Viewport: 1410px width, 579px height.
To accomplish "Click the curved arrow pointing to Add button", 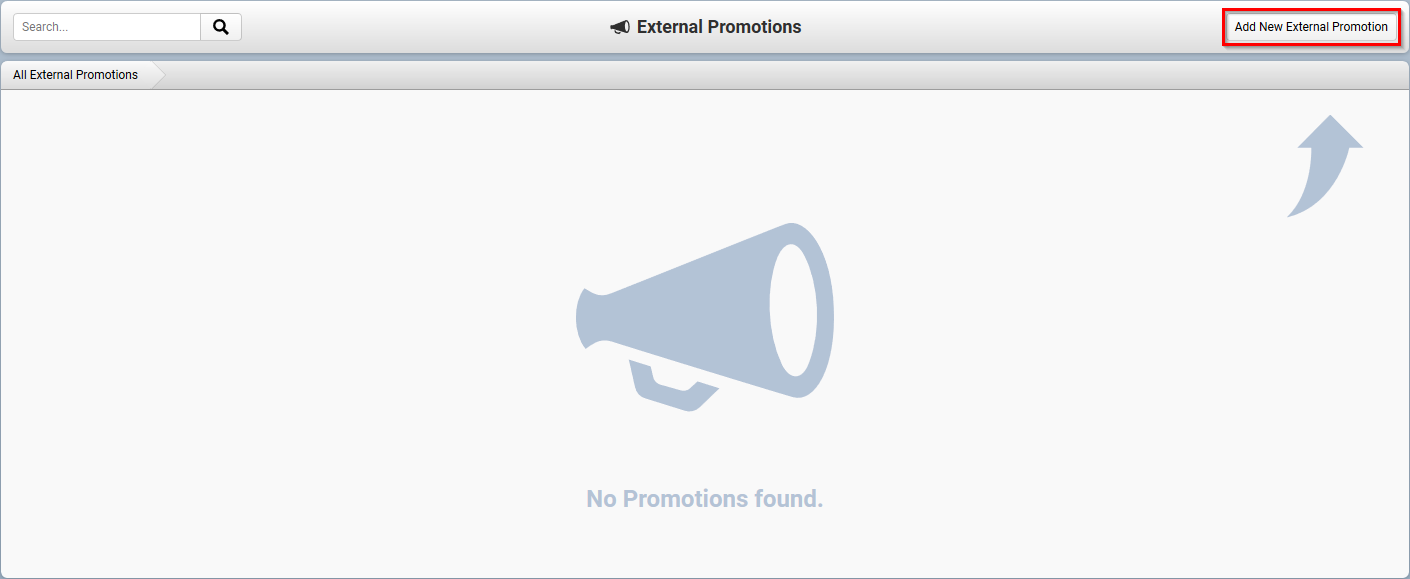I will [x=1325, y=166].
